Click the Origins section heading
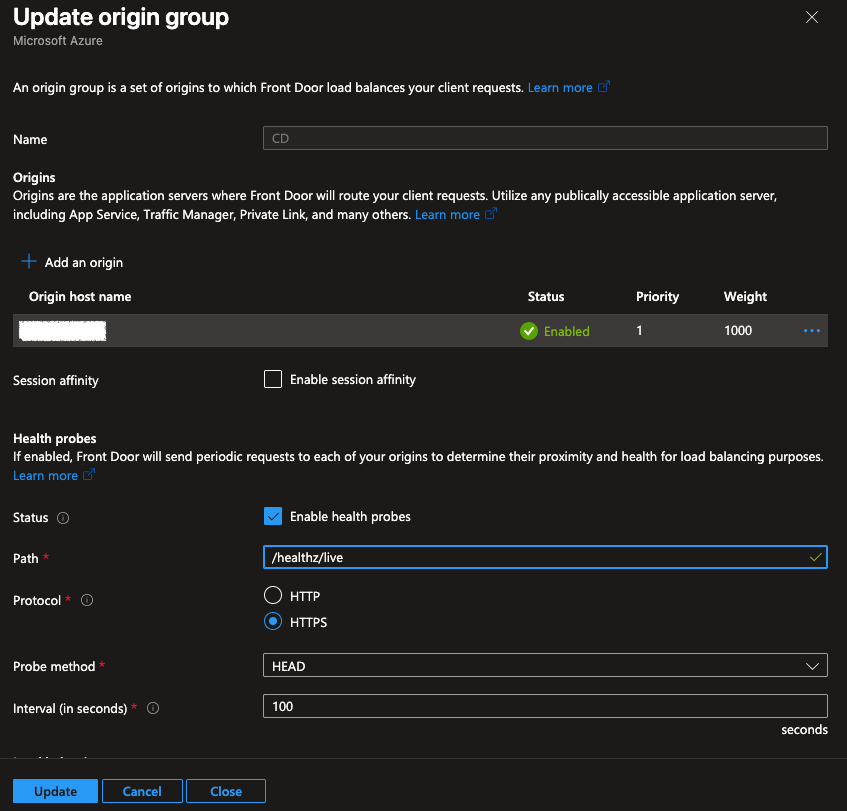847x811 pixels. coord(34,178)
